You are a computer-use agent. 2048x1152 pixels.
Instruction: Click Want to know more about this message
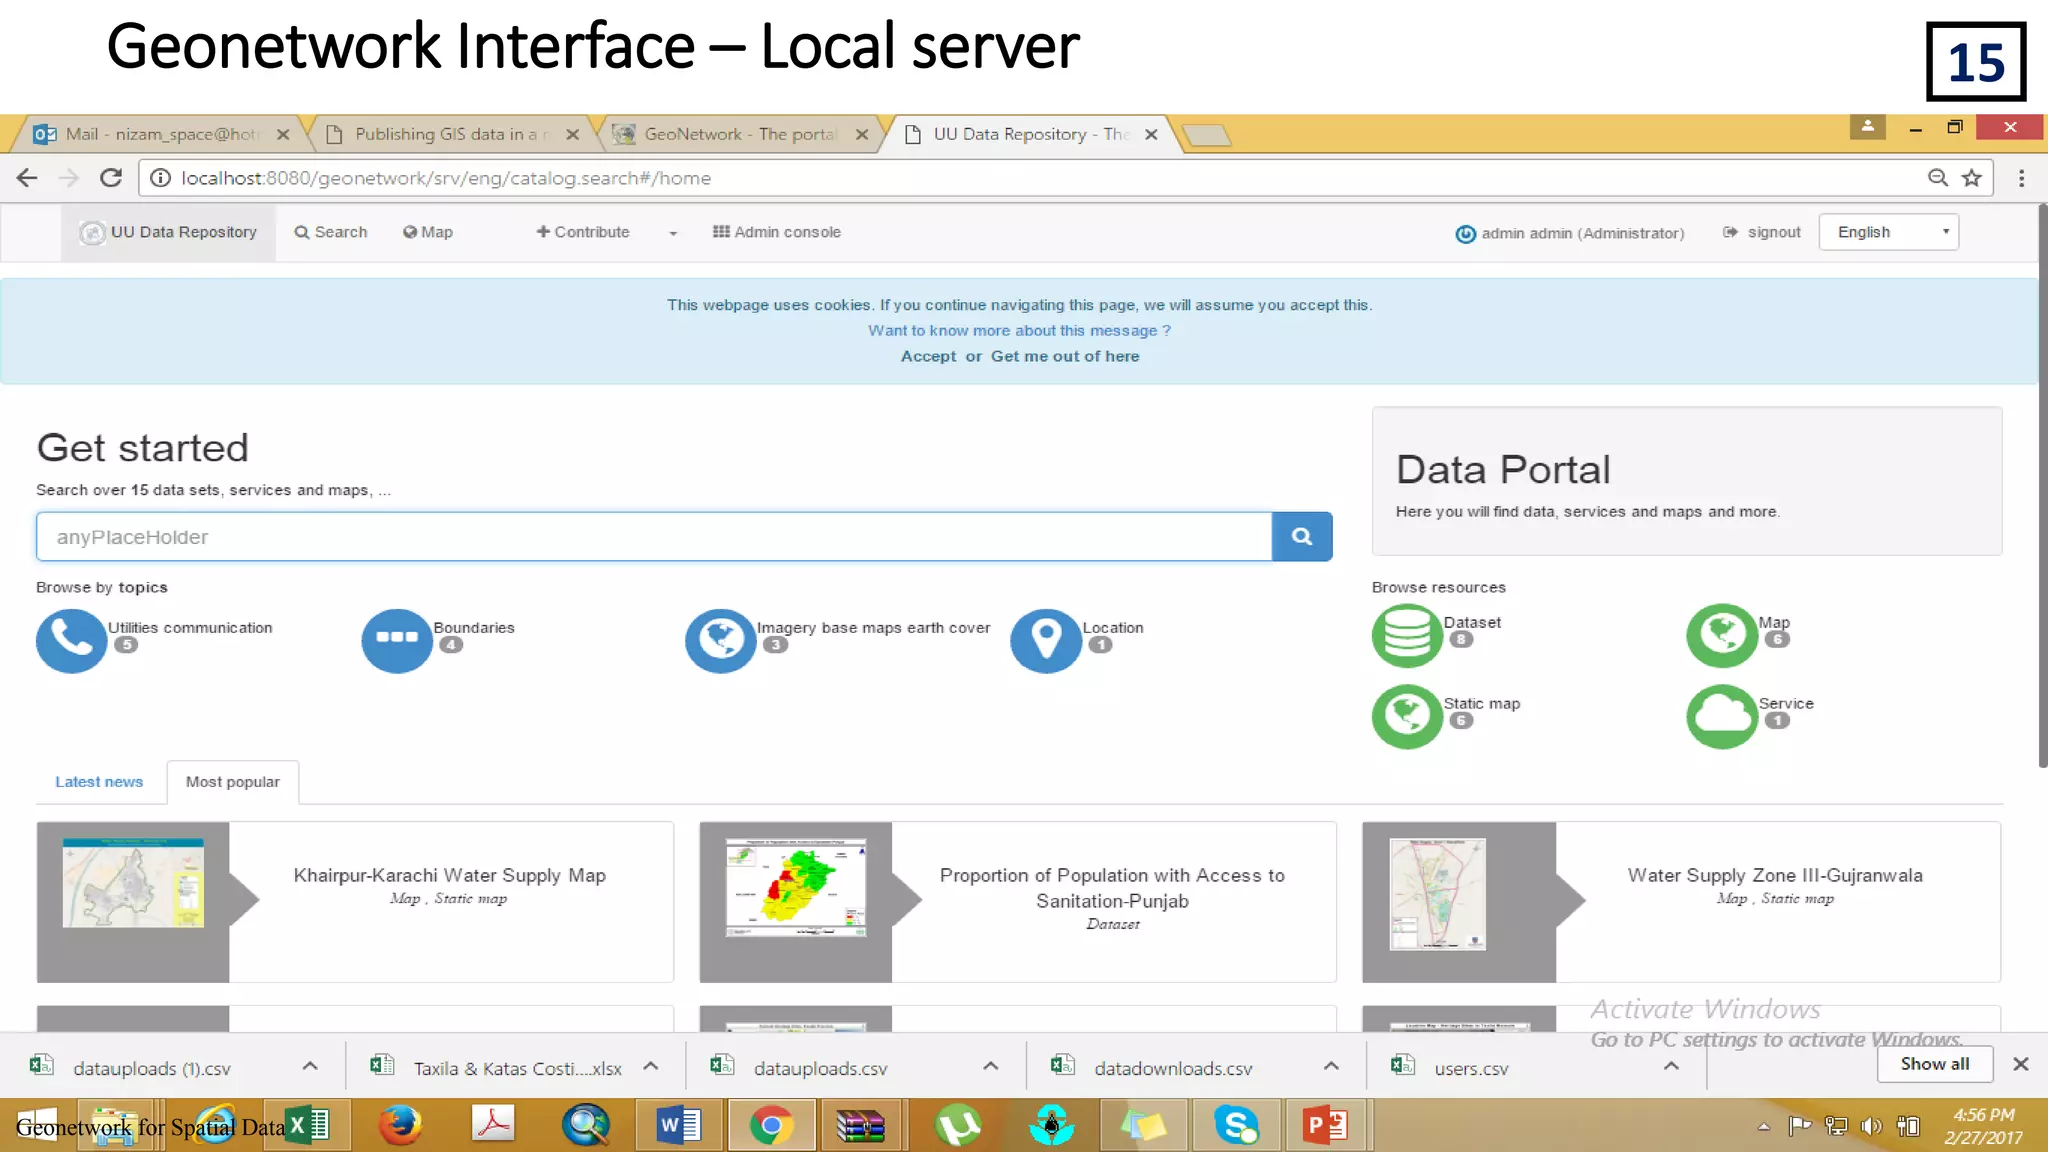pos(1019,330)
